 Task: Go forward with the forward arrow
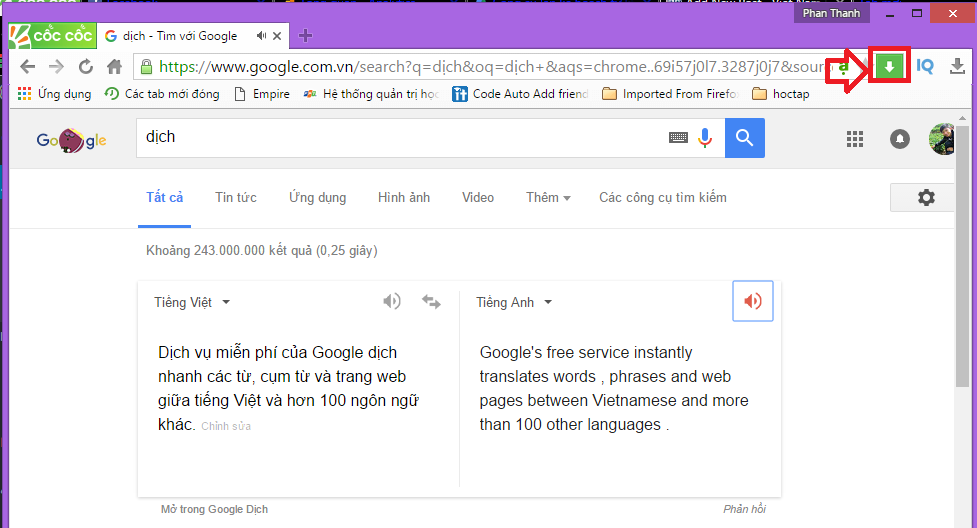coord(56,66)
